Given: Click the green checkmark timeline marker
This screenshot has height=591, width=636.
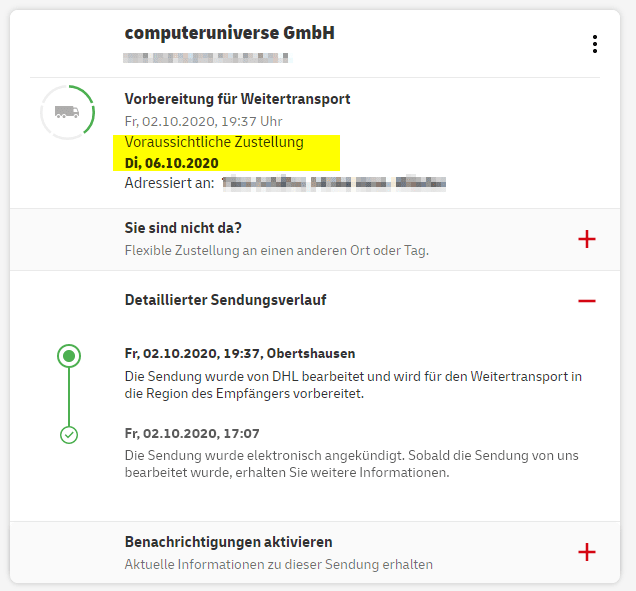Looking at the screenshot, I should point(69,435).
